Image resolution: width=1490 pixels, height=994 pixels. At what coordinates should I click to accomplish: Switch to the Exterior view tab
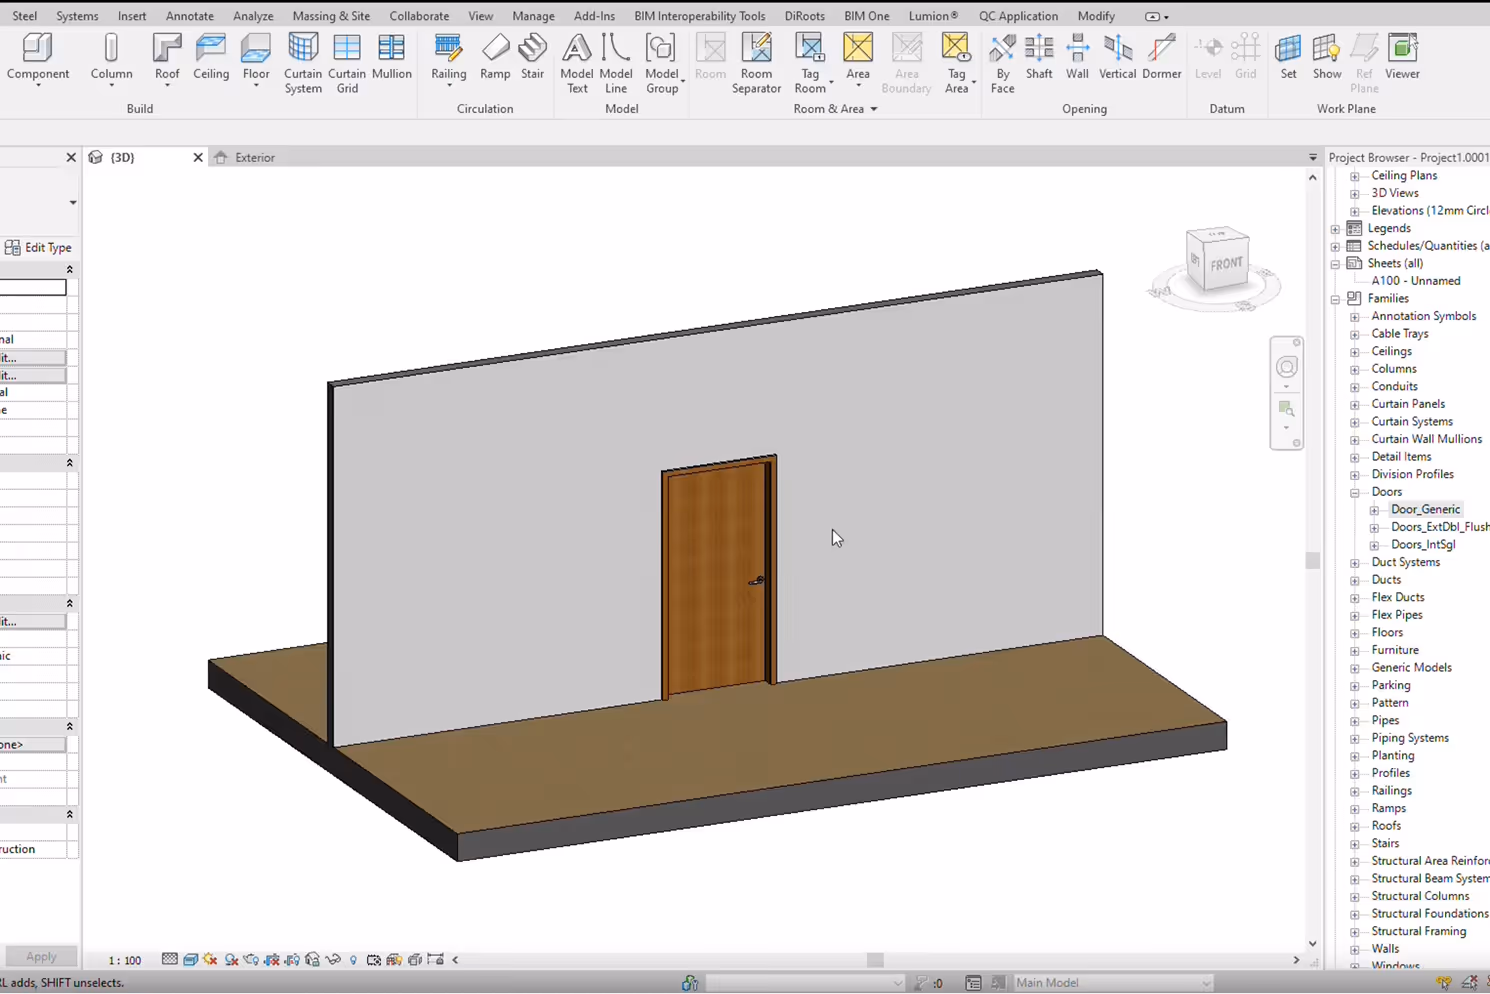(x=255, y=157)
